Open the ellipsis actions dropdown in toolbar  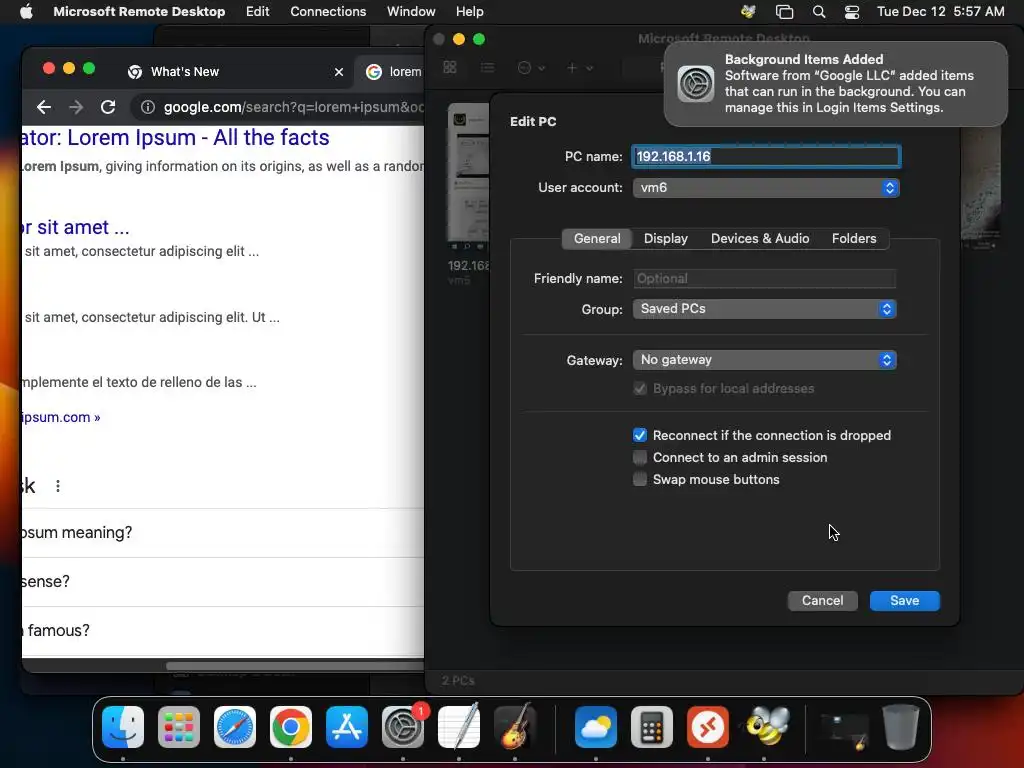[x=531, y=67]
